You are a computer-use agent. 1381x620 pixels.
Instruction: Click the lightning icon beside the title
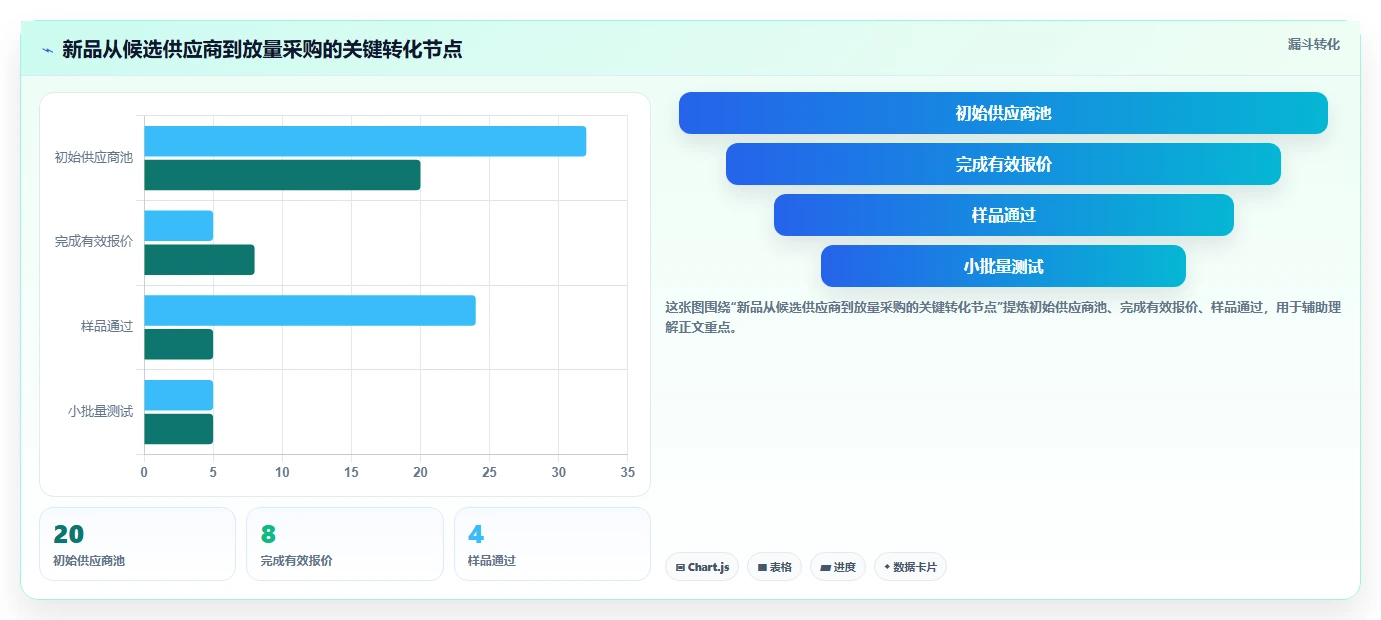(x=47, y=50)
